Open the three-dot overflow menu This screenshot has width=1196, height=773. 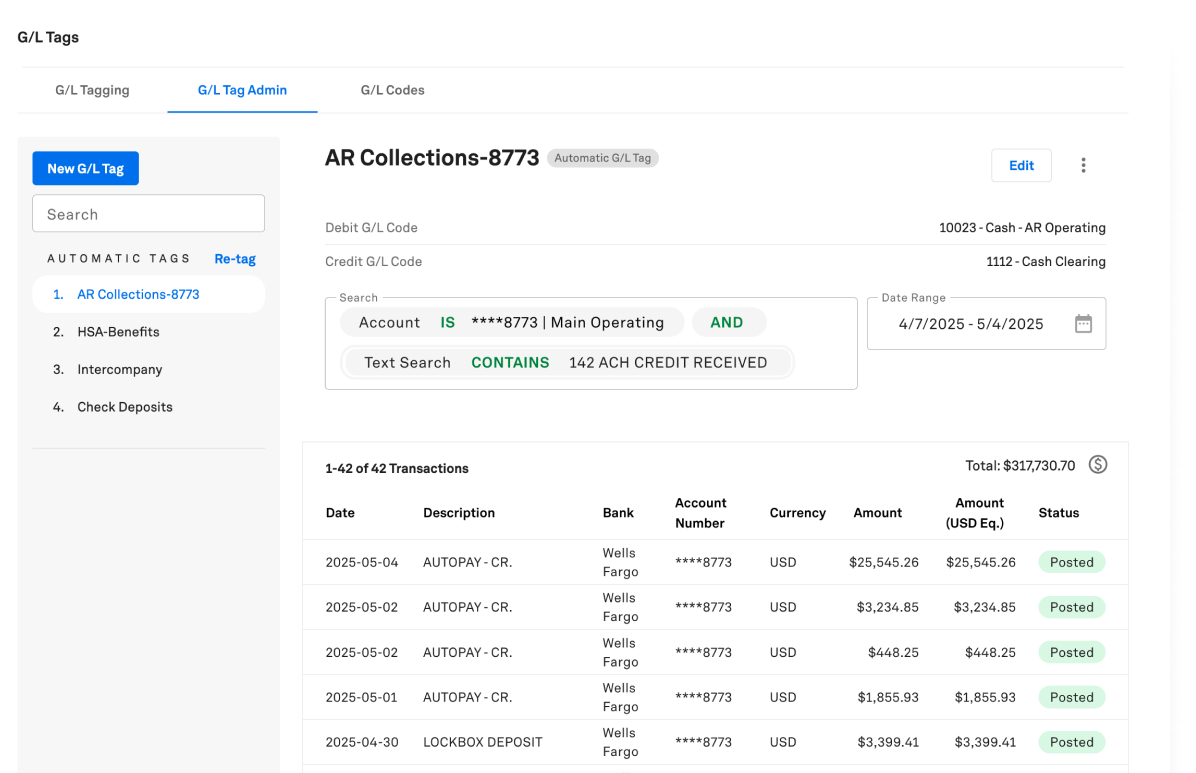[1084, 165]
